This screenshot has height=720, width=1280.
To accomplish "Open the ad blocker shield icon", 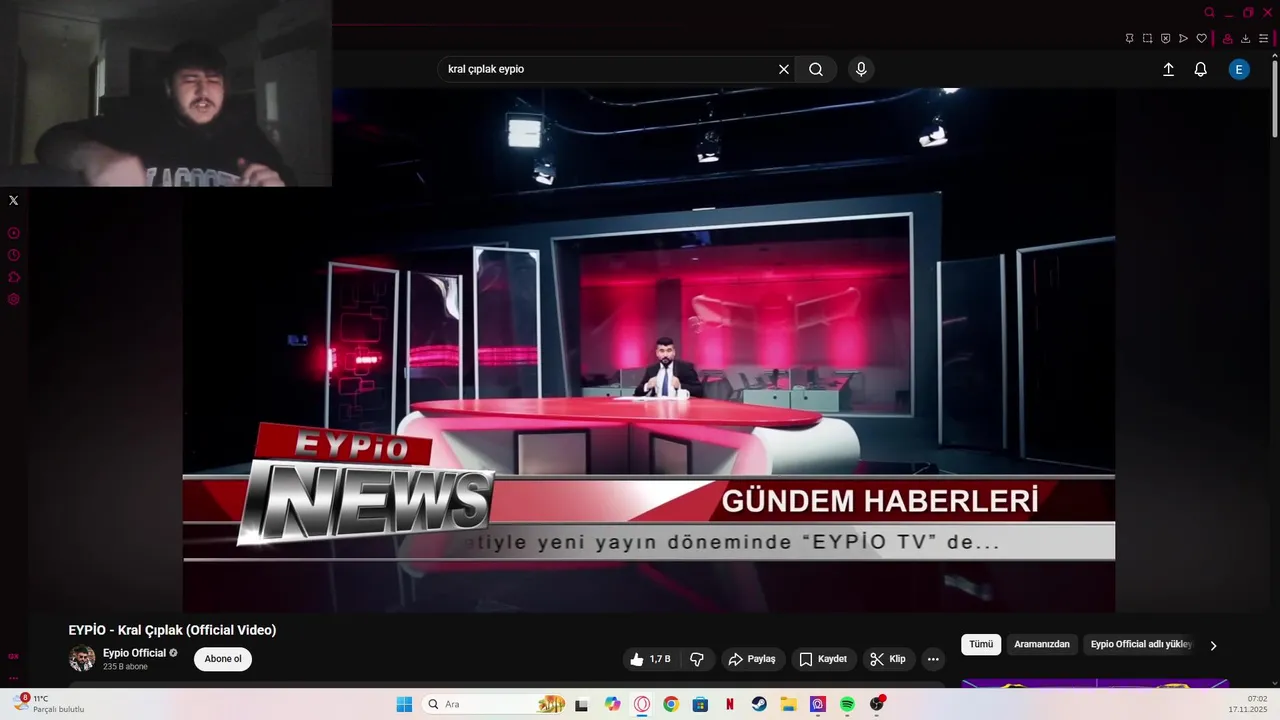I will pos(1165,39).
